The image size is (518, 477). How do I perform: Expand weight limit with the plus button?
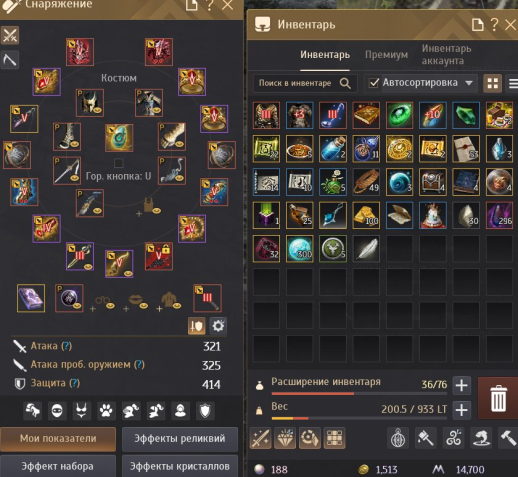(x=461, y=410)
